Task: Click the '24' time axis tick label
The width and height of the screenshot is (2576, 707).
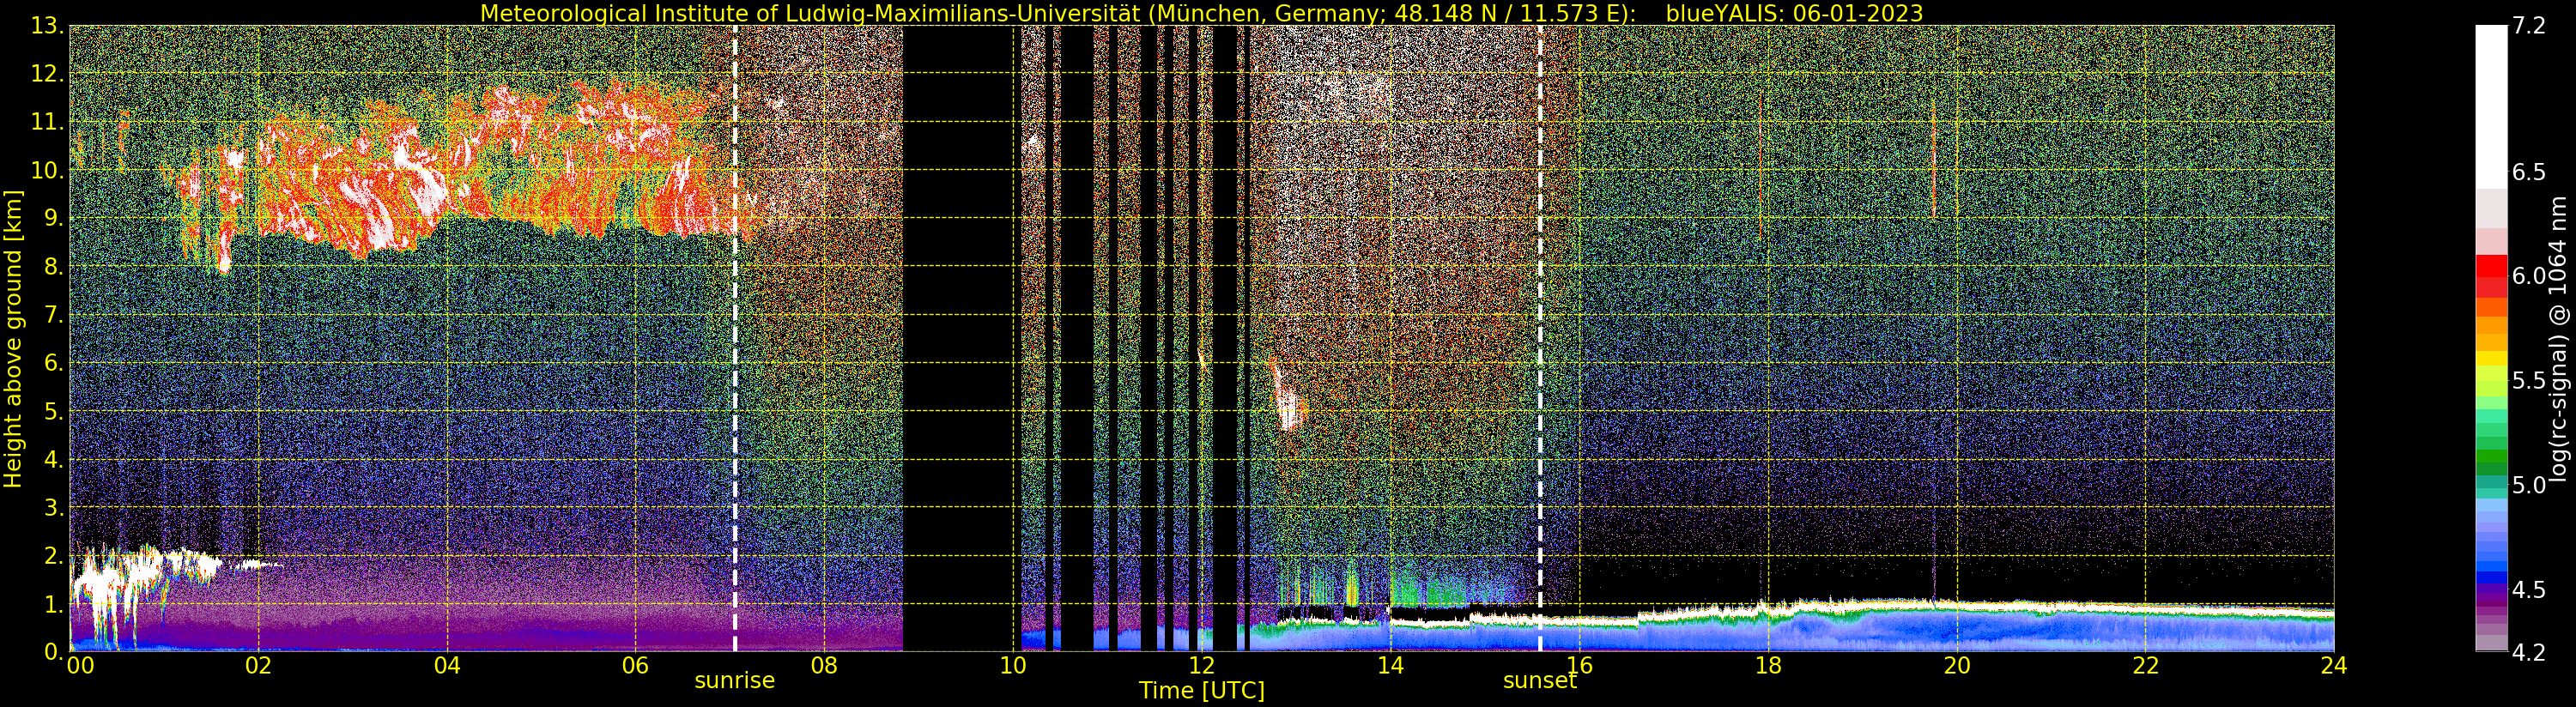Action: (x=2334, y=665)
